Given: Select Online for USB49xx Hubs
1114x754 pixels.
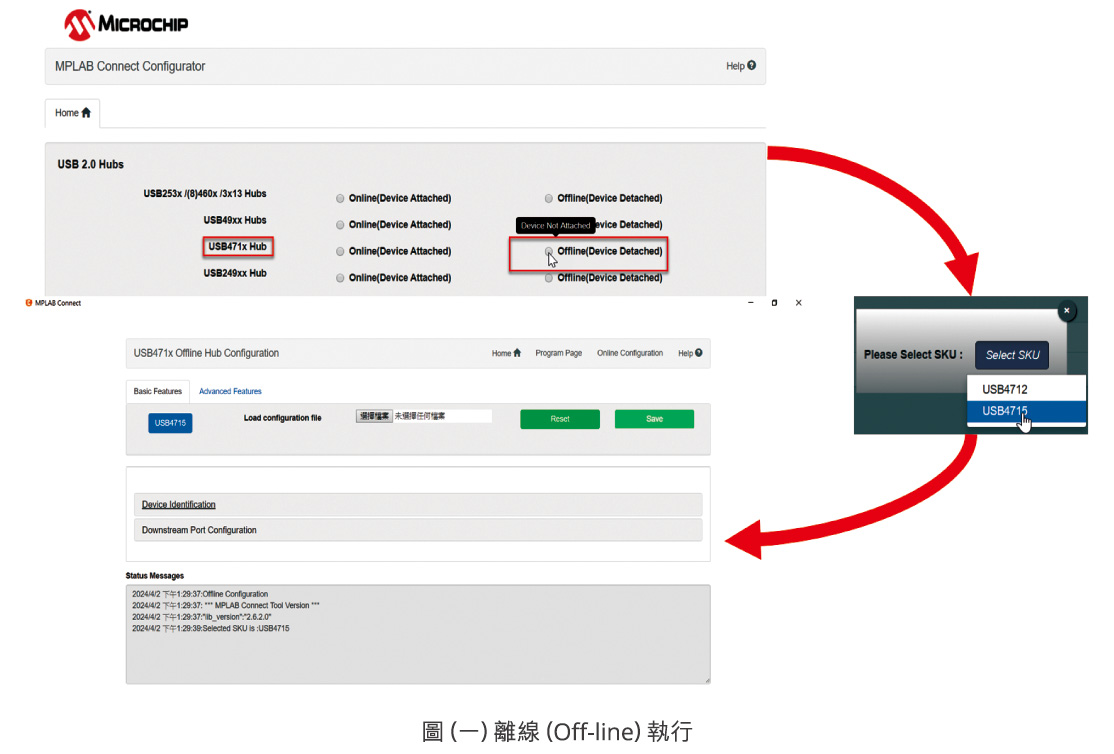Looking at the screenshot, I should pos(340,224).
